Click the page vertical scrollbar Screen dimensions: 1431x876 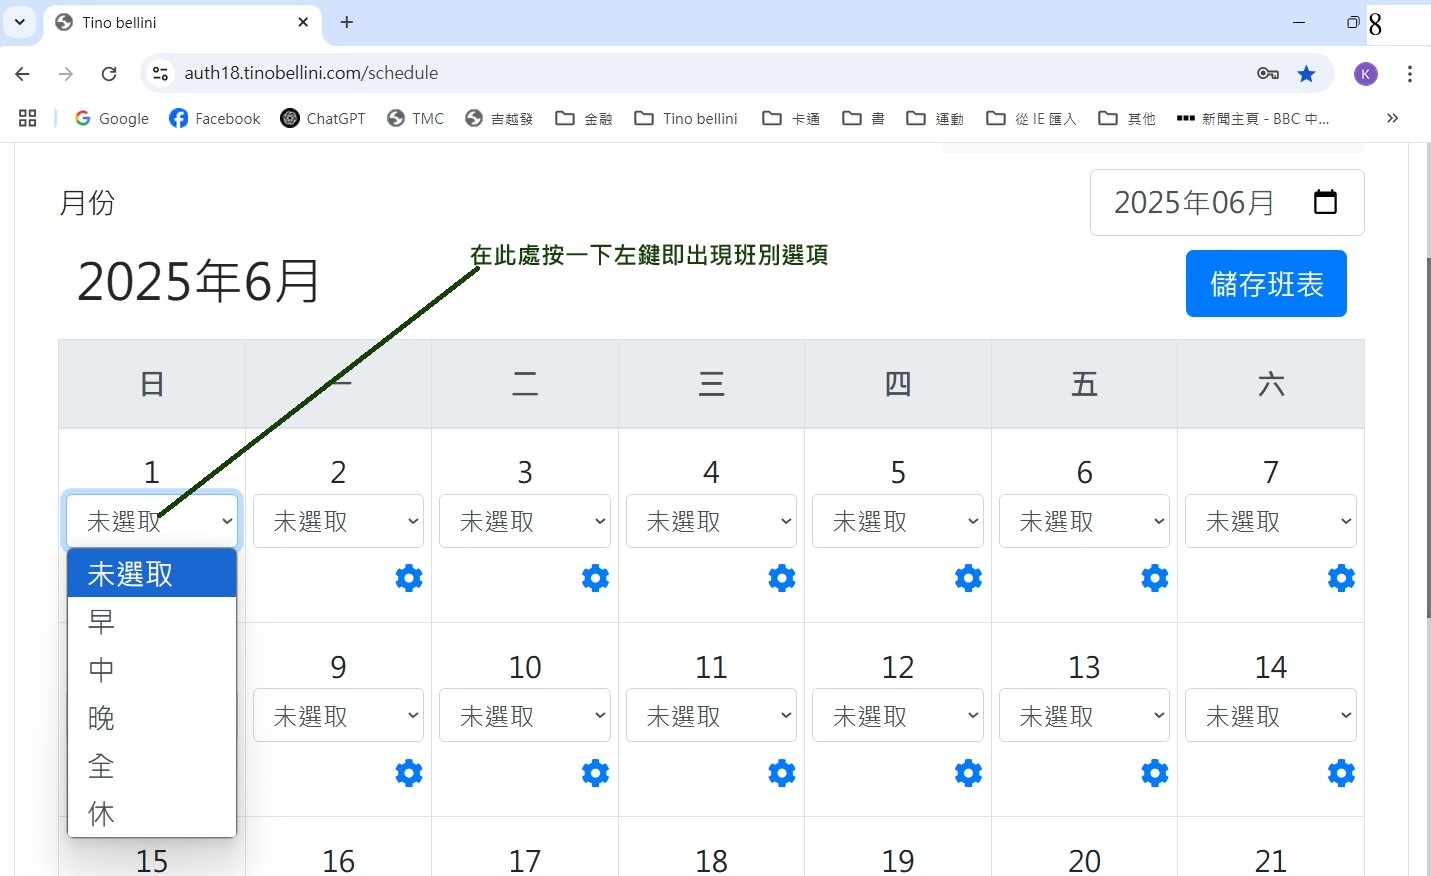tap(1427, 438)
